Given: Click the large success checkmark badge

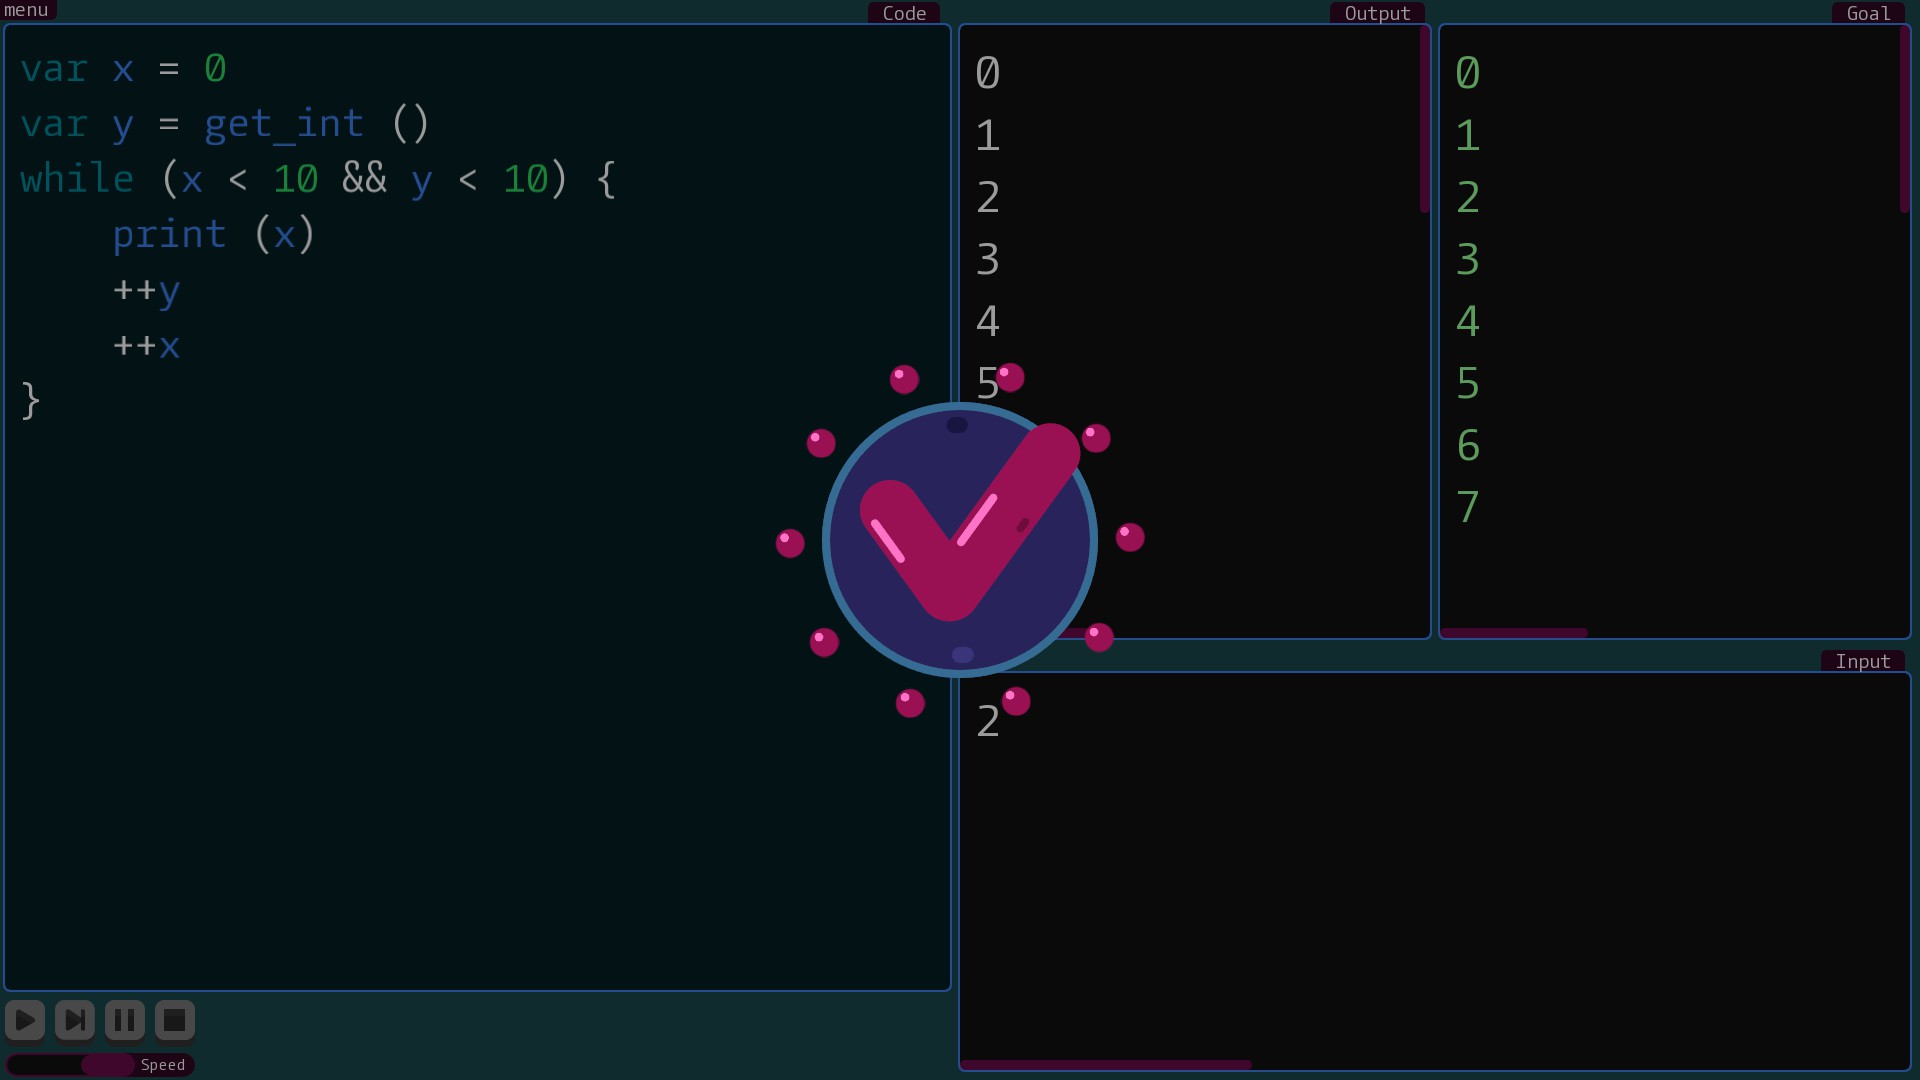Looking at the screenshot, I should pos(959,540).
